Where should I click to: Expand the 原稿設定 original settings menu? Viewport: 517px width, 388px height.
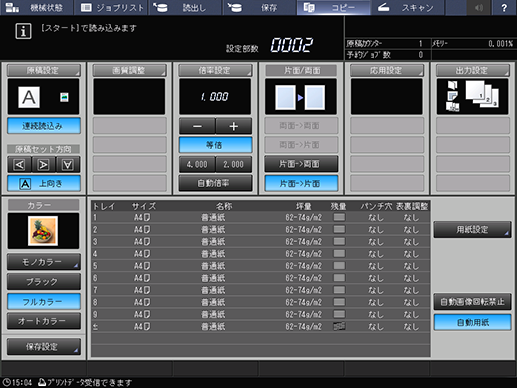[x=44, y=70]
